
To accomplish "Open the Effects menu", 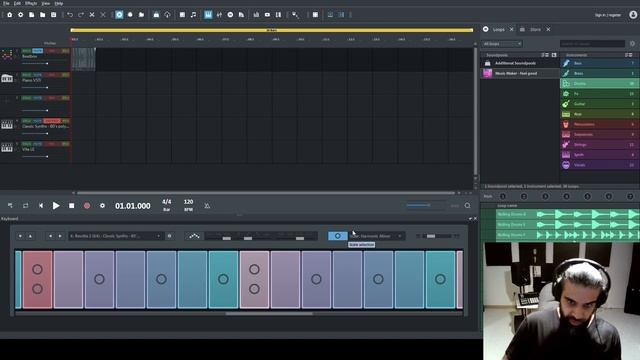I will [31, 3].
